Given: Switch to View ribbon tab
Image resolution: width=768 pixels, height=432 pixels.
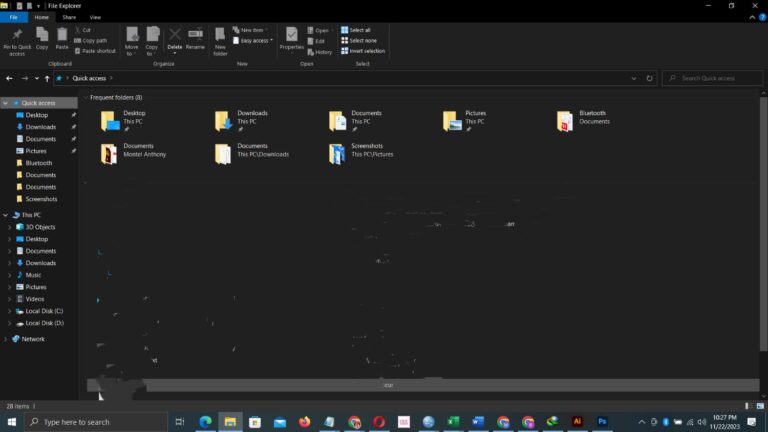Looking at the screenshot, I should (x=95, y=17).
